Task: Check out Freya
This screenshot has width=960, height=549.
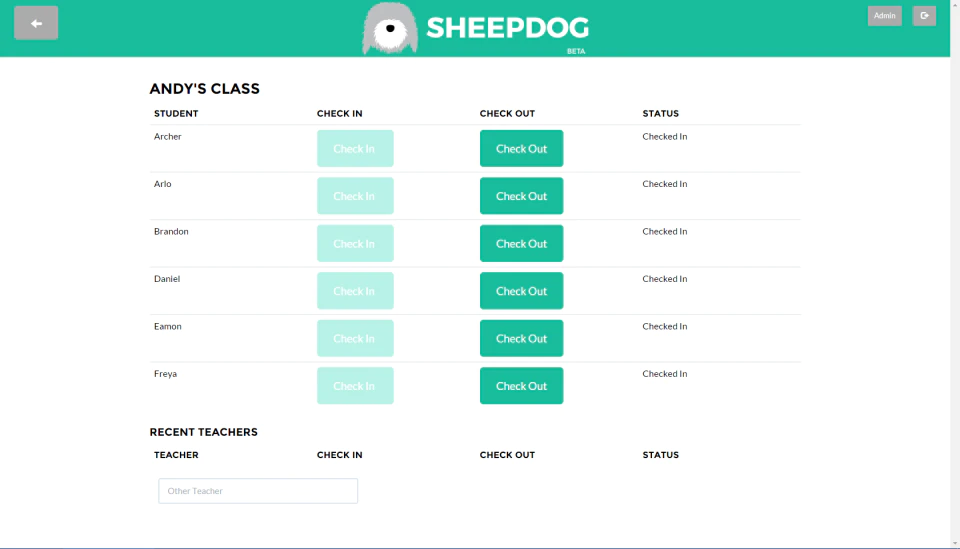Action: point(521,386)
